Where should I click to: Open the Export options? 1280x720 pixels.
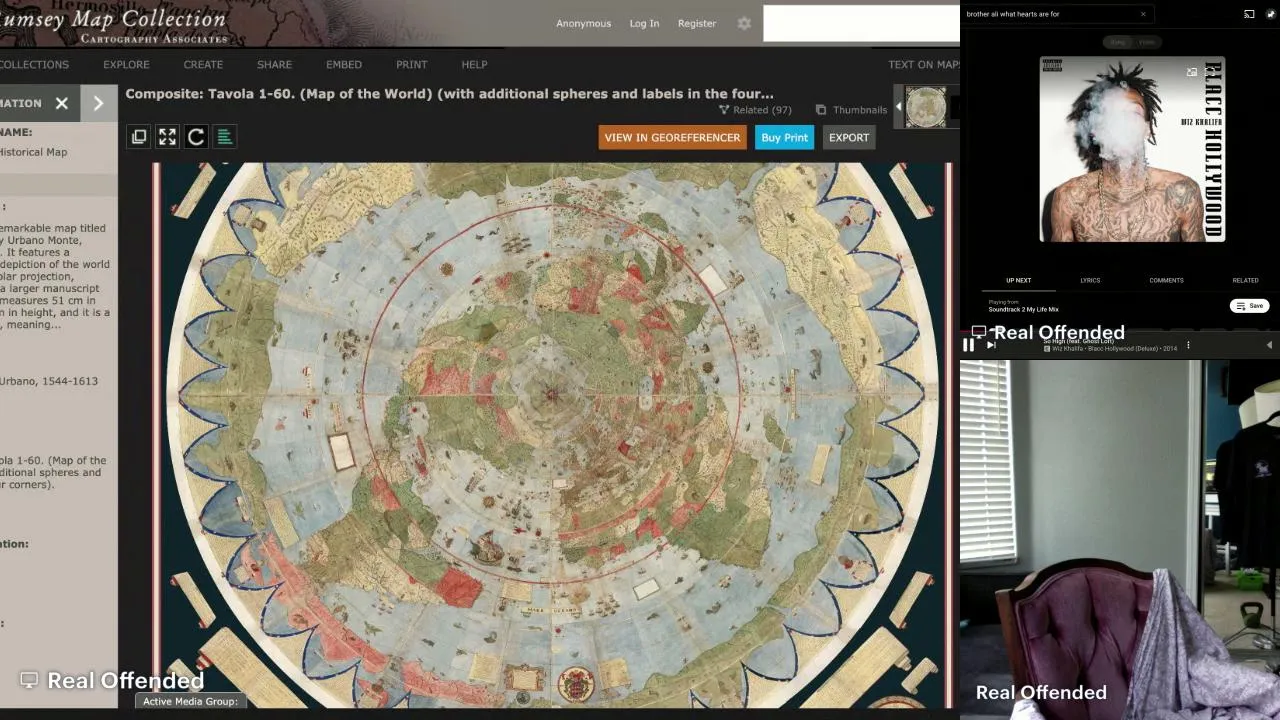[x=849, y=137]
